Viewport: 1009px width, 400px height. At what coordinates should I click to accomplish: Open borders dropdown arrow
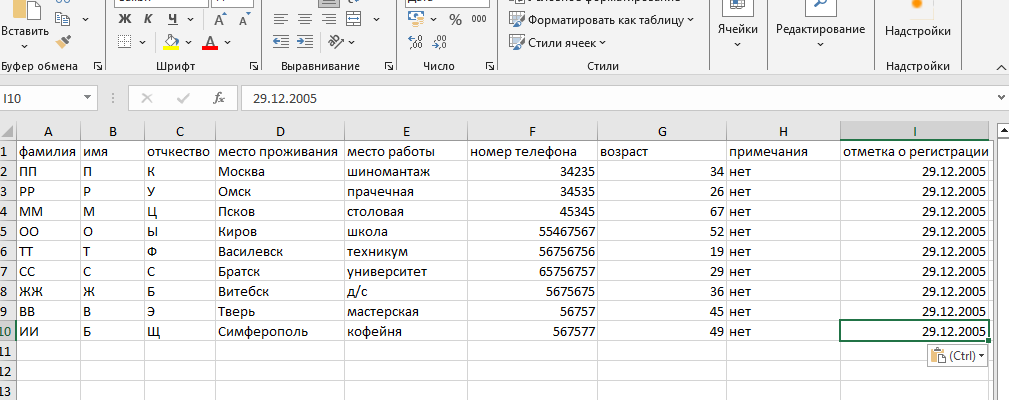tap(143, 42)
